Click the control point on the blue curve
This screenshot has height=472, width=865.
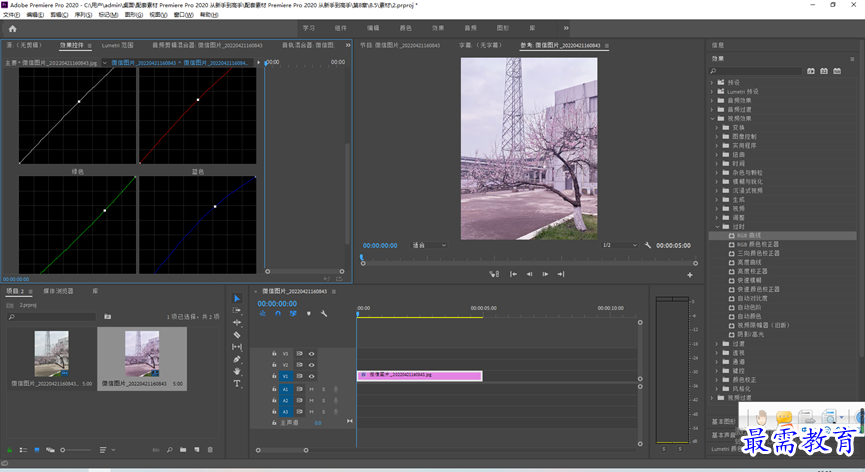pyautogui.click(x=215, y=207)
